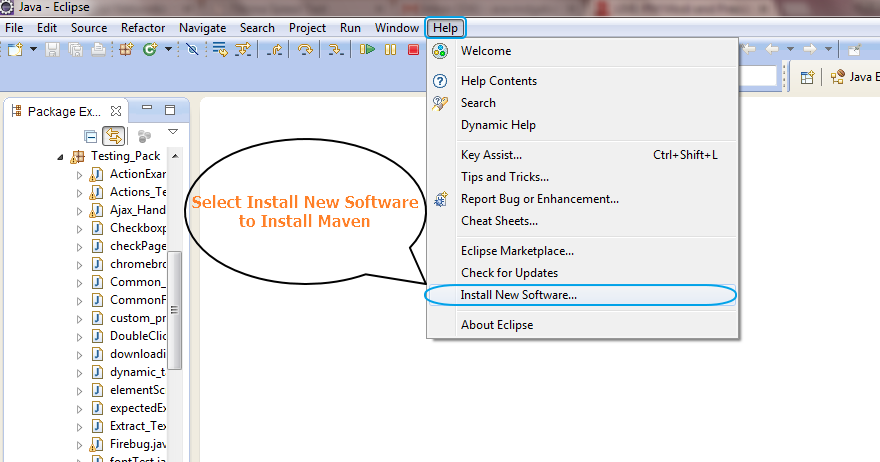The height and width of the screenshot is (462, 880).
Task: Select Tips and Tricks... menu item
Action: 582,177
